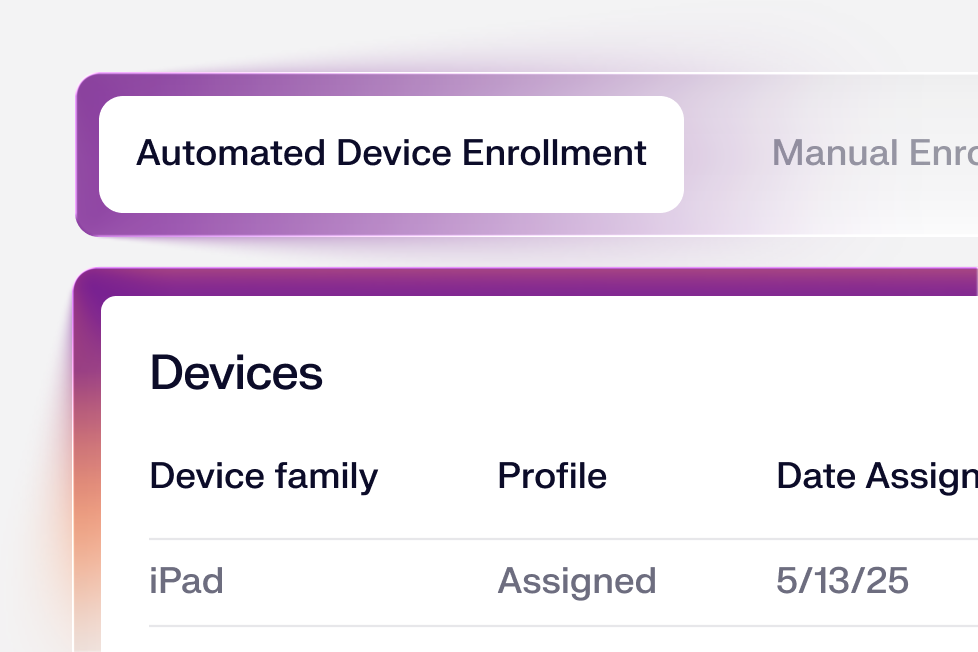978x652 pixels.
Task: Click the 5/13/25 date value
Action: click(841, 581)
